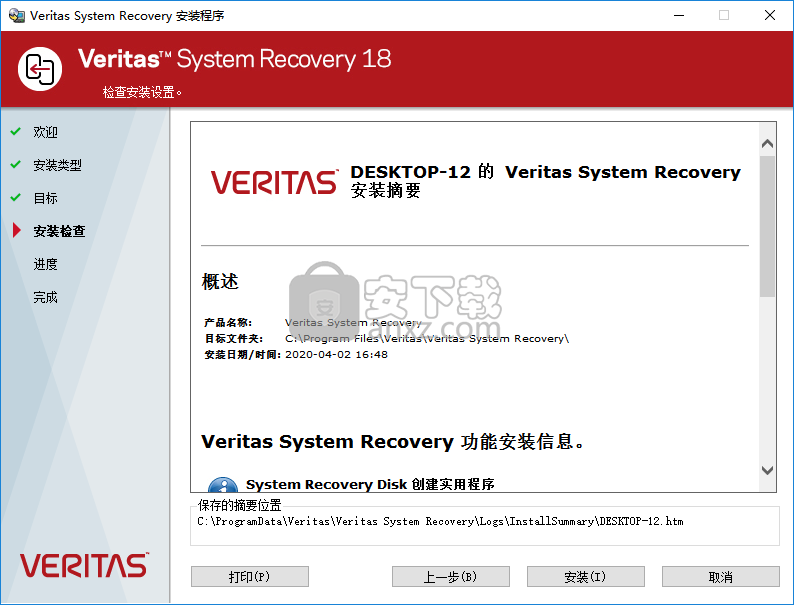This screenshot has width=794, height=605.
Task: Select the 完成 step in sidebar
Action: (46, 297)
